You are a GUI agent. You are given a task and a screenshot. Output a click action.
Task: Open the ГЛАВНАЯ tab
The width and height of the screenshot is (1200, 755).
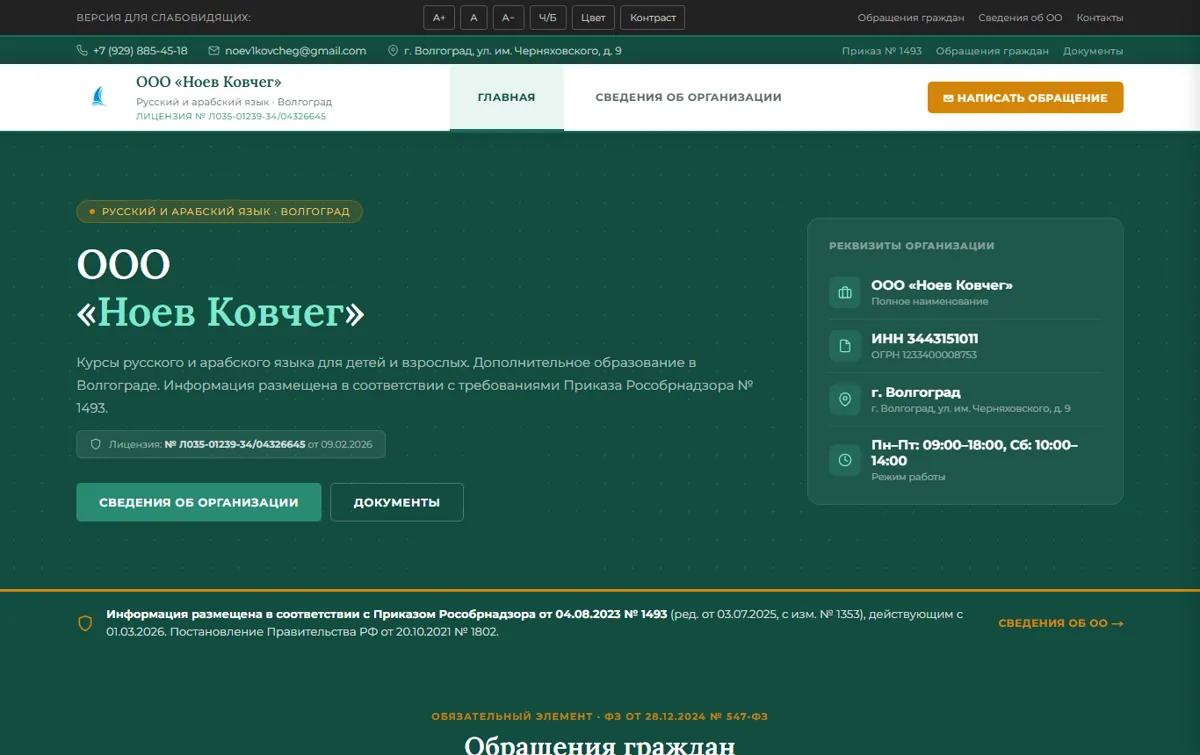(x=506, y=98)
